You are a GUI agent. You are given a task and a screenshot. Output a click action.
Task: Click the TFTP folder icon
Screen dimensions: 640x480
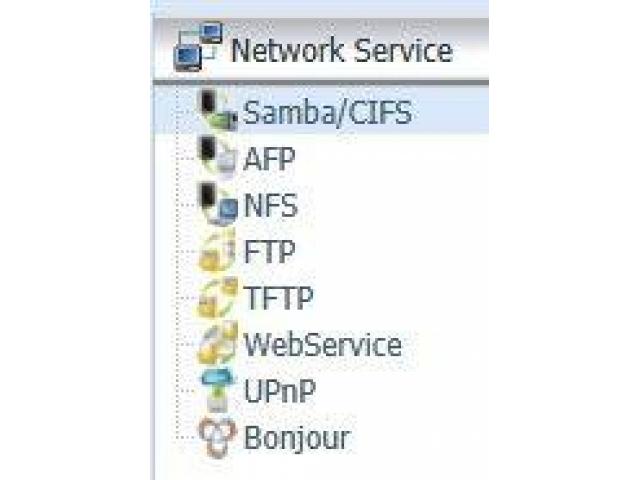[x=218, y=298]
